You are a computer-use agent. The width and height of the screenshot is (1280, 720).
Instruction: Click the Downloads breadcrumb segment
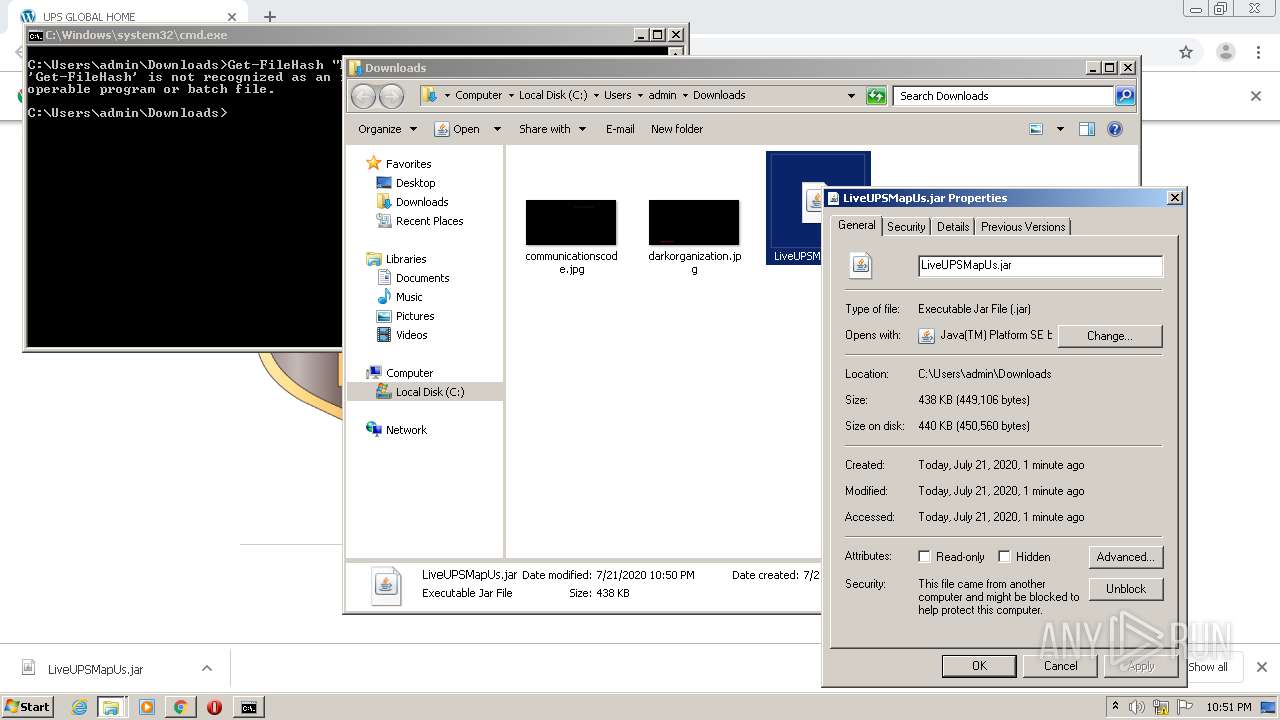719,96
